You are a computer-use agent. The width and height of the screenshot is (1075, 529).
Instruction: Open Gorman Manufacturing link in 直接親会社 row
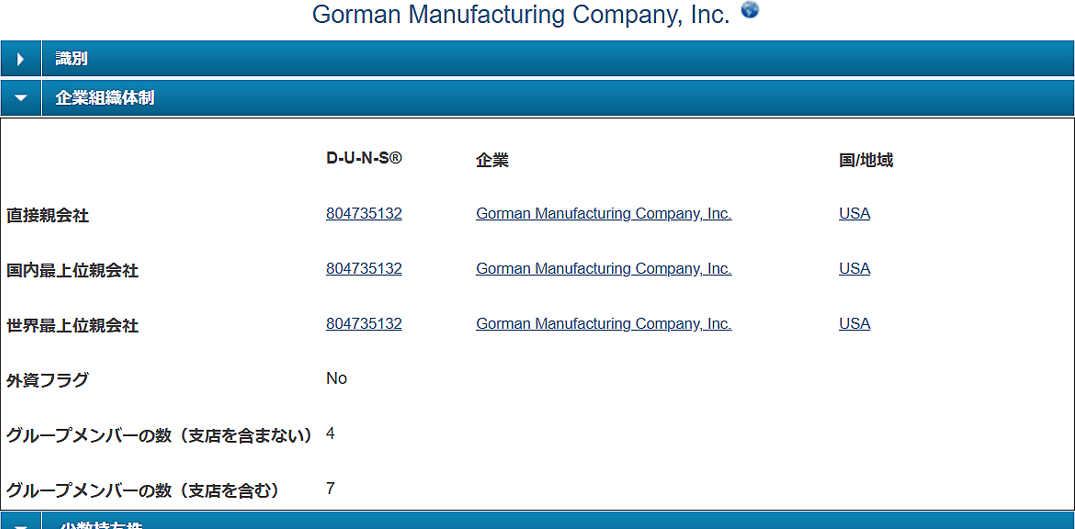tap(603, 214)
